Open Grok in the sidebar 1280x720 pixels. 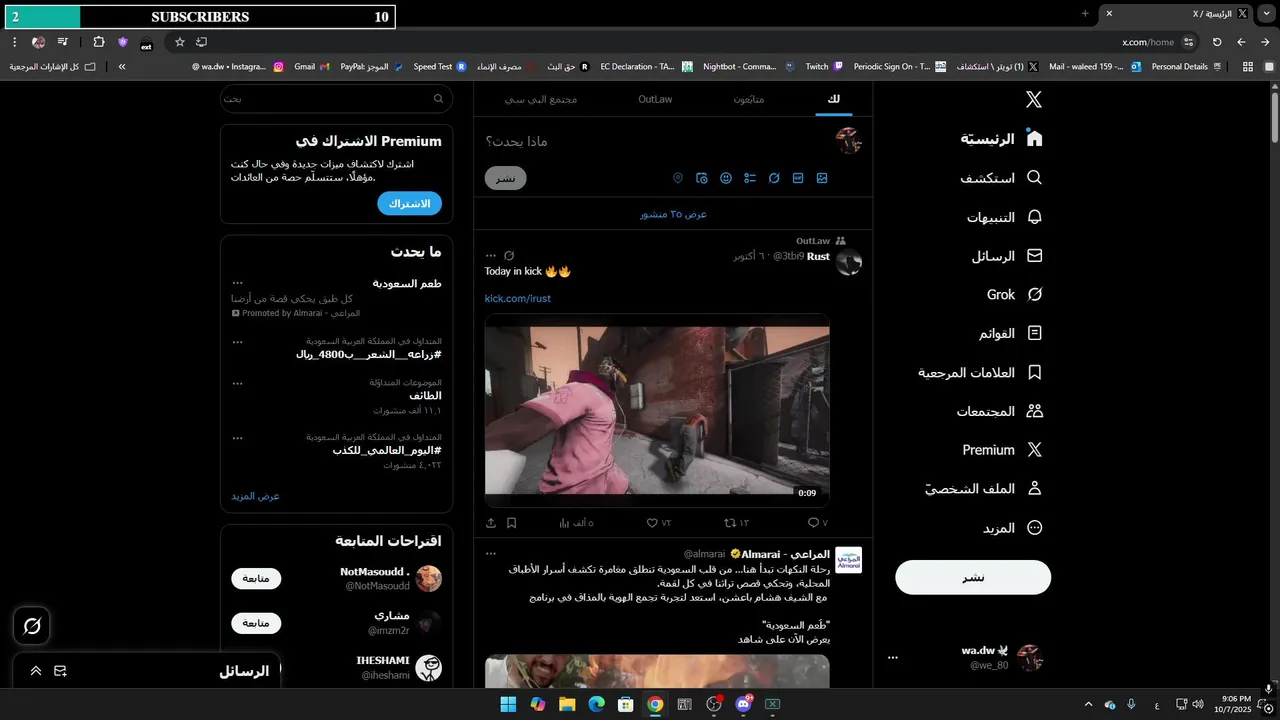click(x=1015, y=294)
